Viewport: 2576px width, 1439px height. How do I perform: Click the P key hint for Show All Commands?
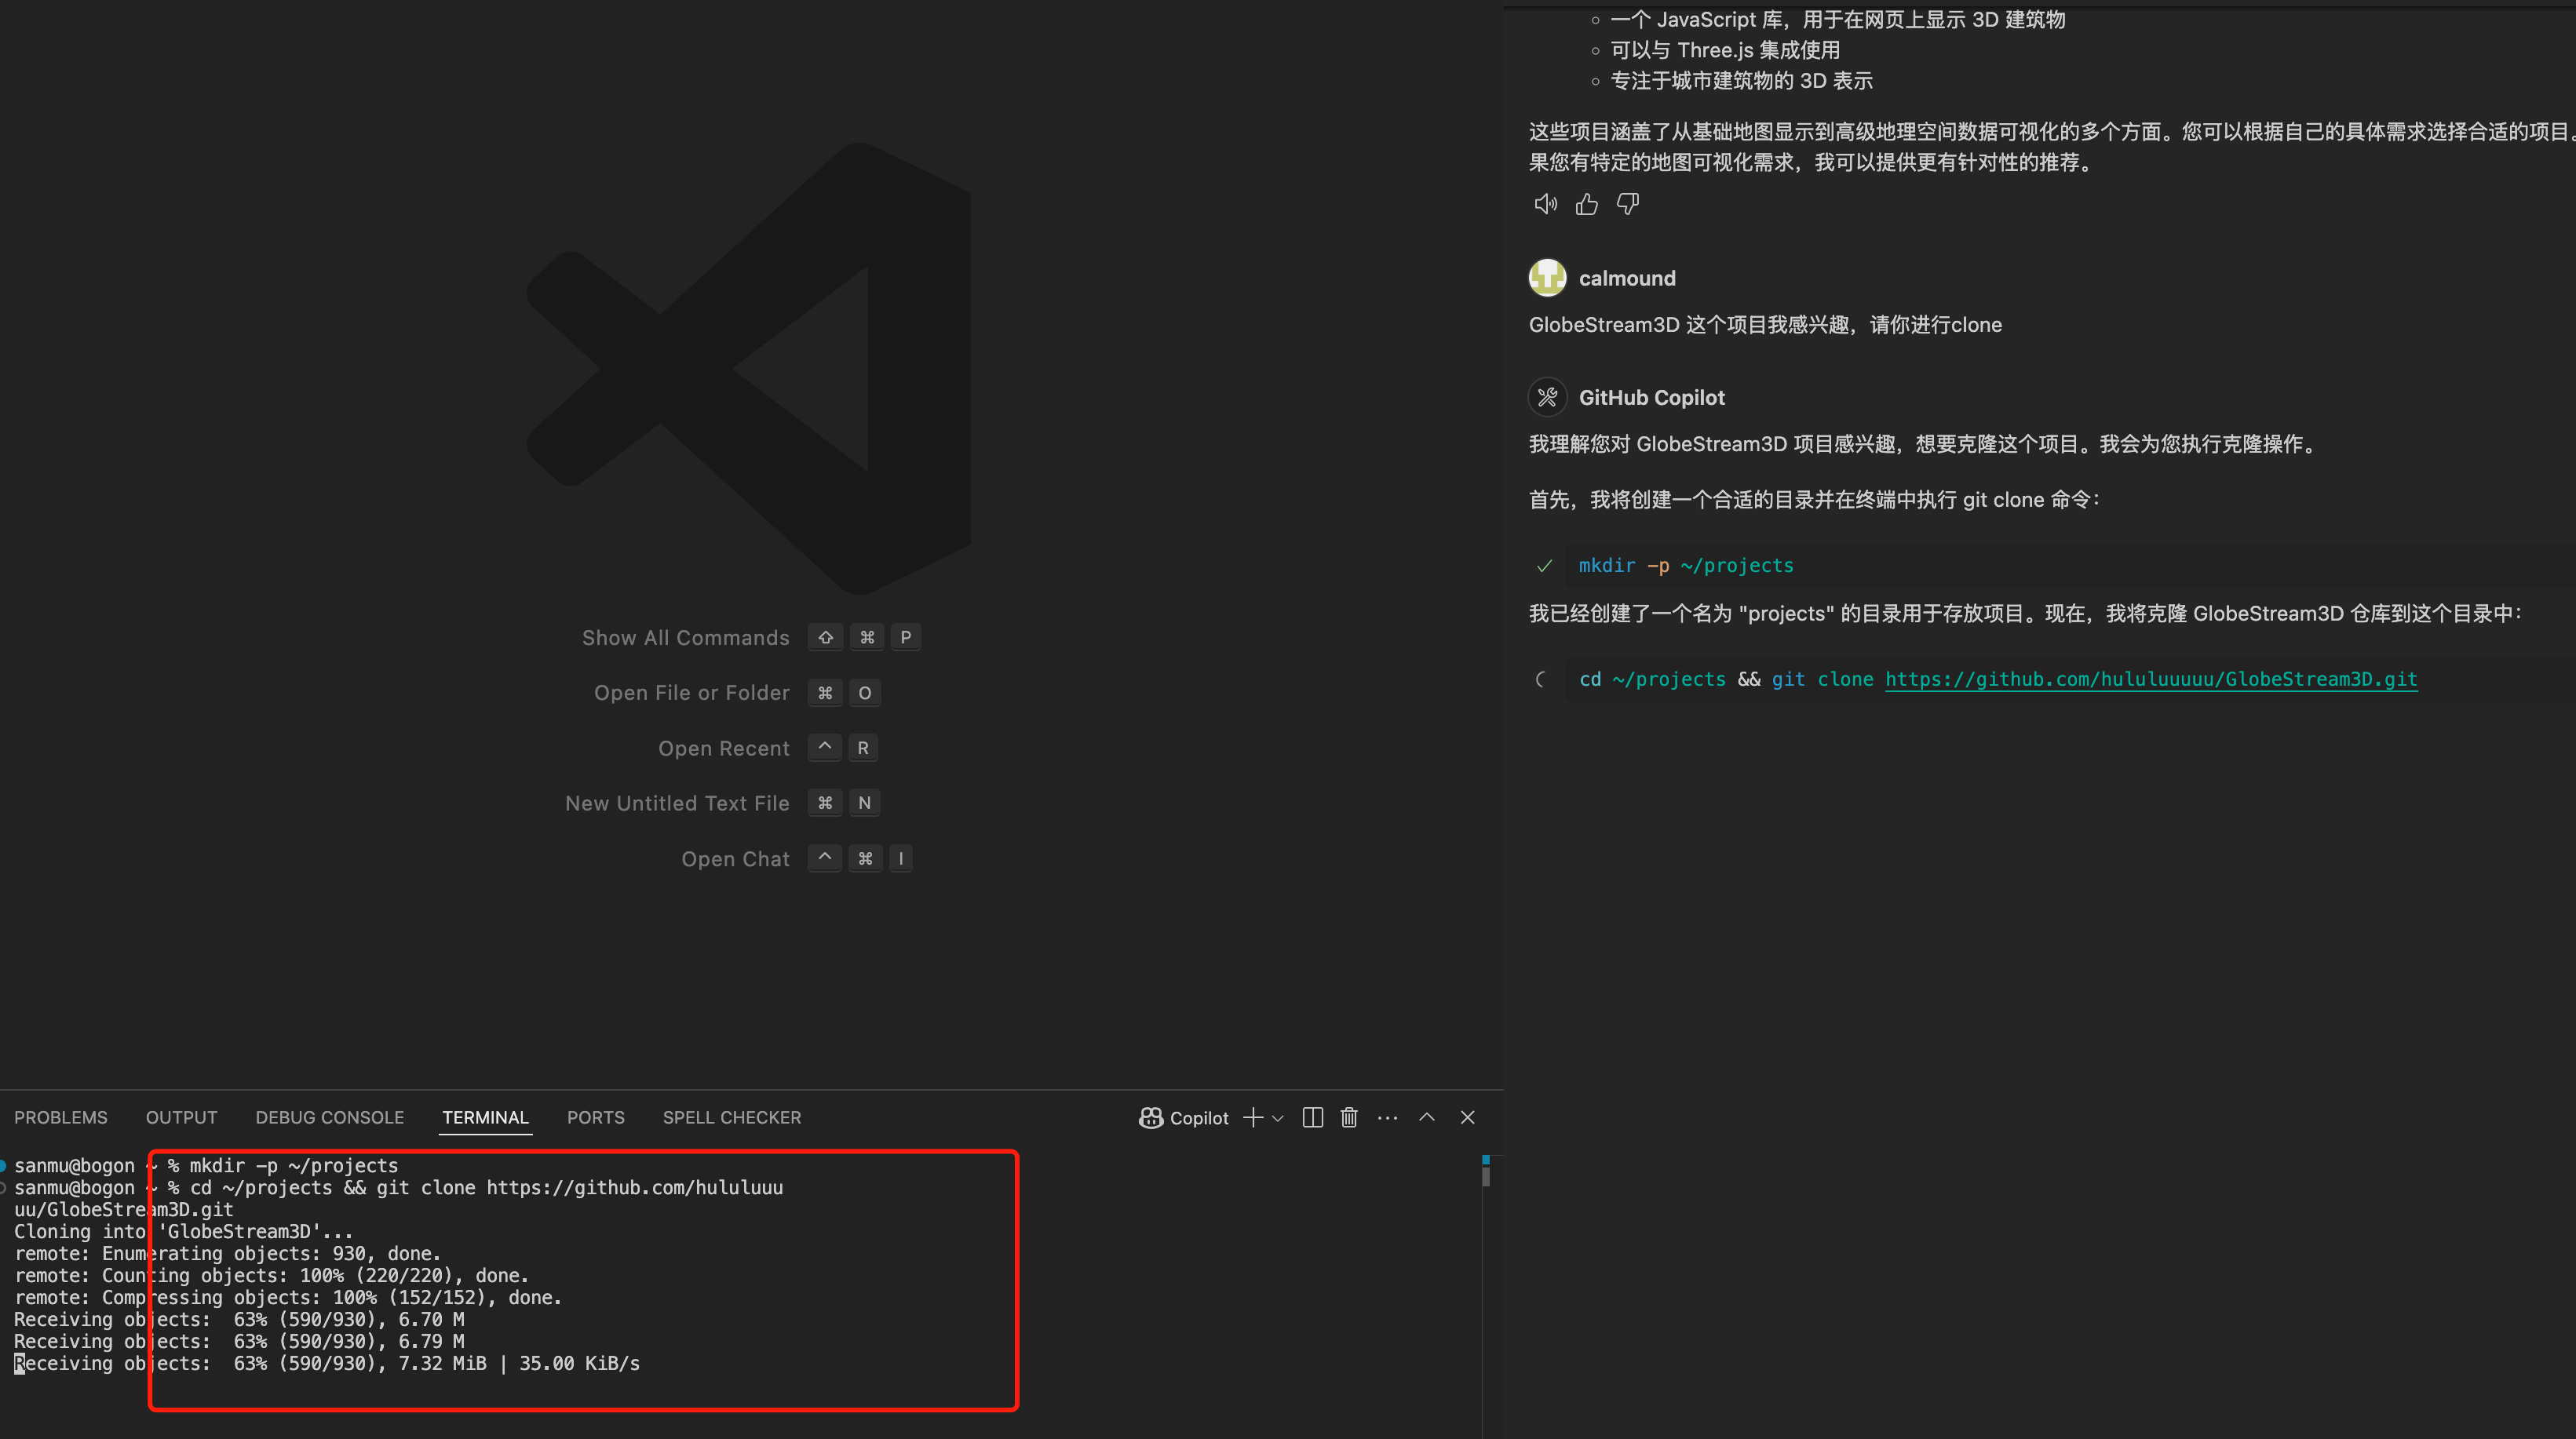click(905, 637)
